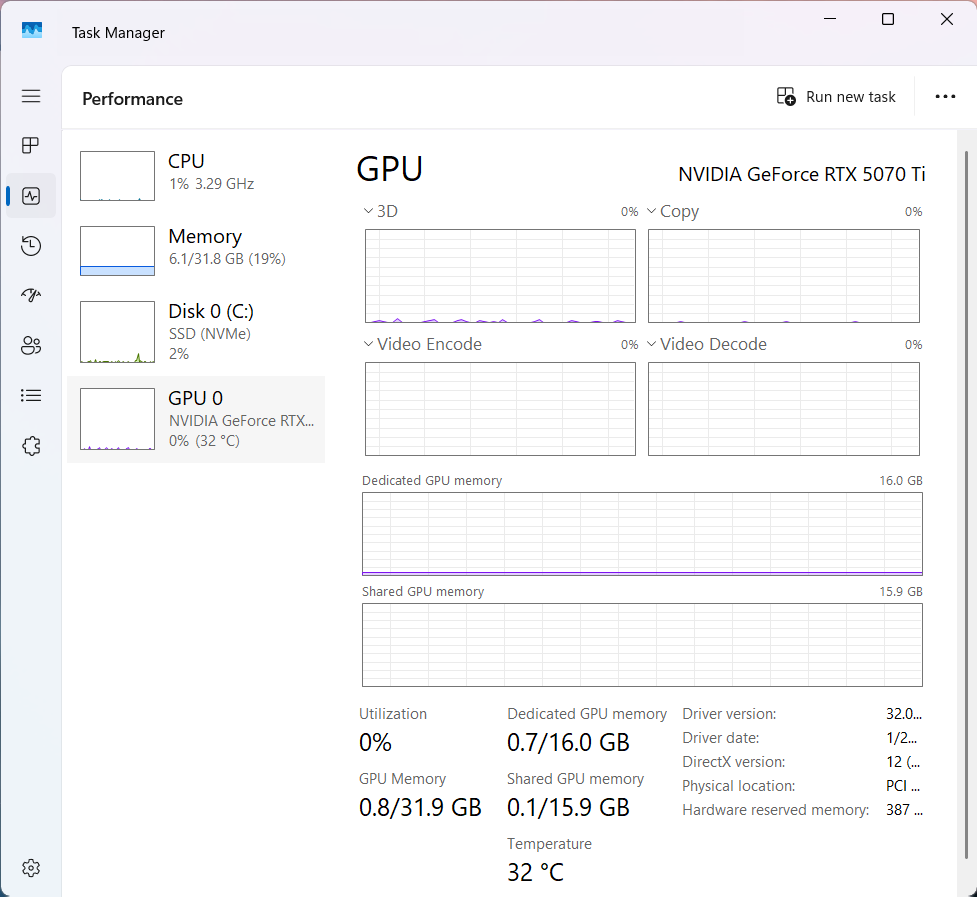Click the 0.7/16.0 GB dedicated memory value

pyautogui.click(x=568, y=743)
